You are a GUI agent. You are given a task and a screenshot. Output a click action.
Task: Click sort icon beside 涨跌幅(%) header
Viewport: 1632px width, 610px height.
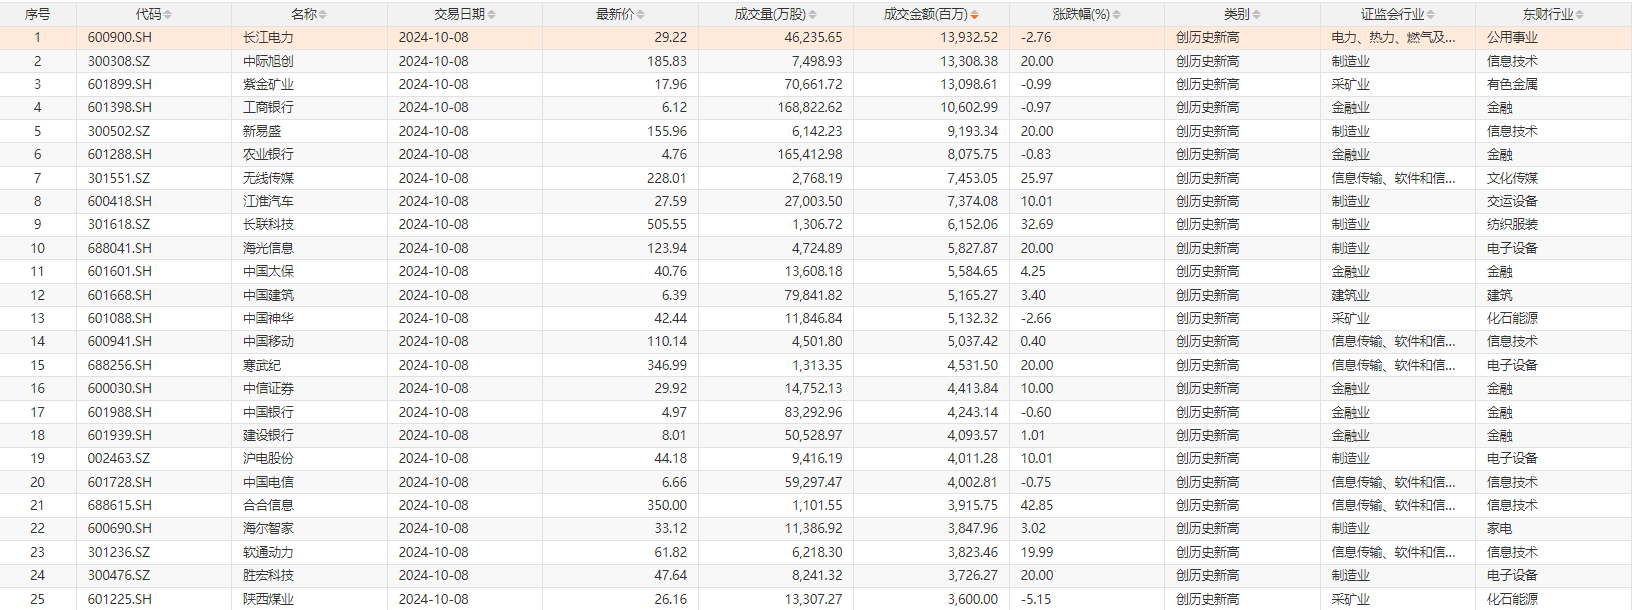1117,15
